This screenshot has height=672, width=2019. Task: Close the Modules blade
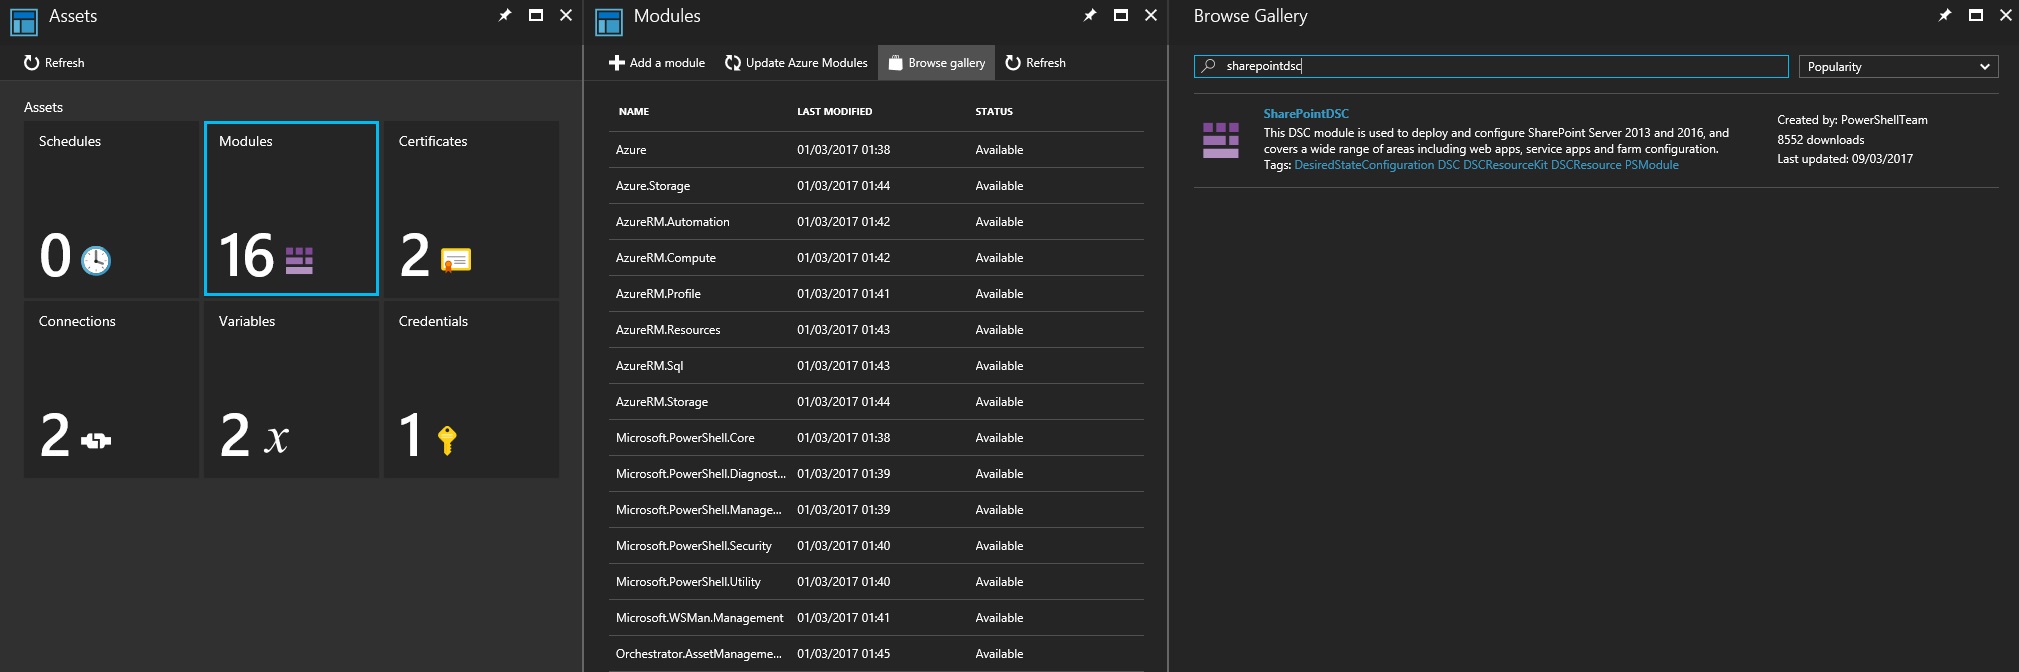coord(1151,15)
